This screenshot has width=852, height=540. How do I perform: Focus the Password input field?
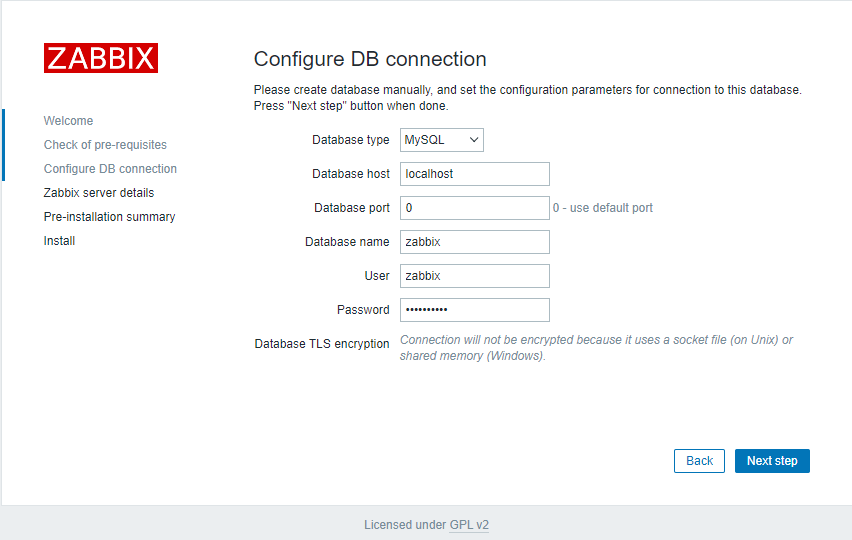[475, 310]
